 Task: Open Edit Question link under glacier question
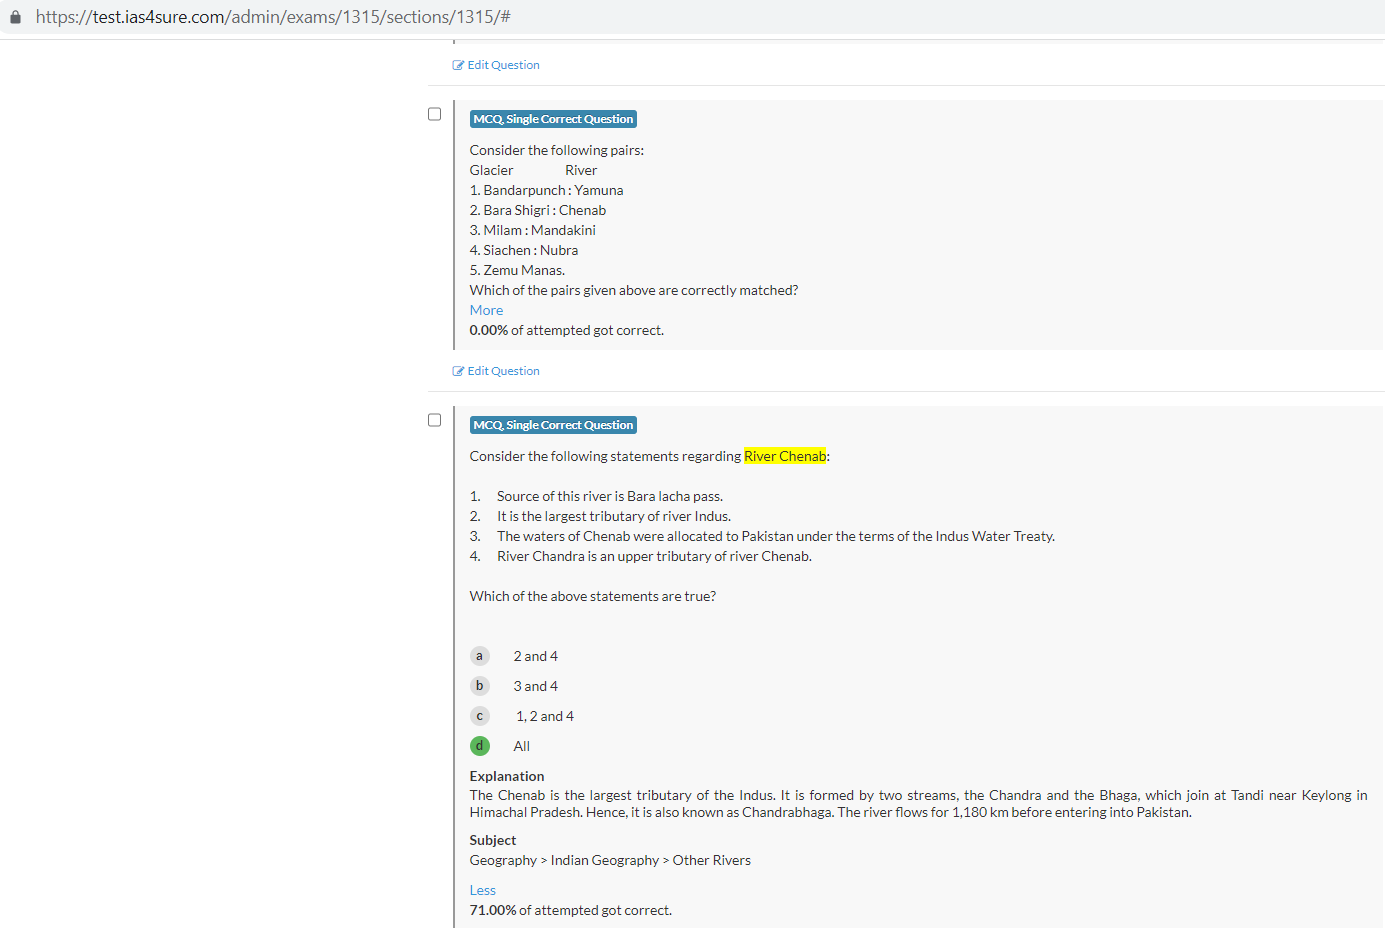click(x=503, y=371)
